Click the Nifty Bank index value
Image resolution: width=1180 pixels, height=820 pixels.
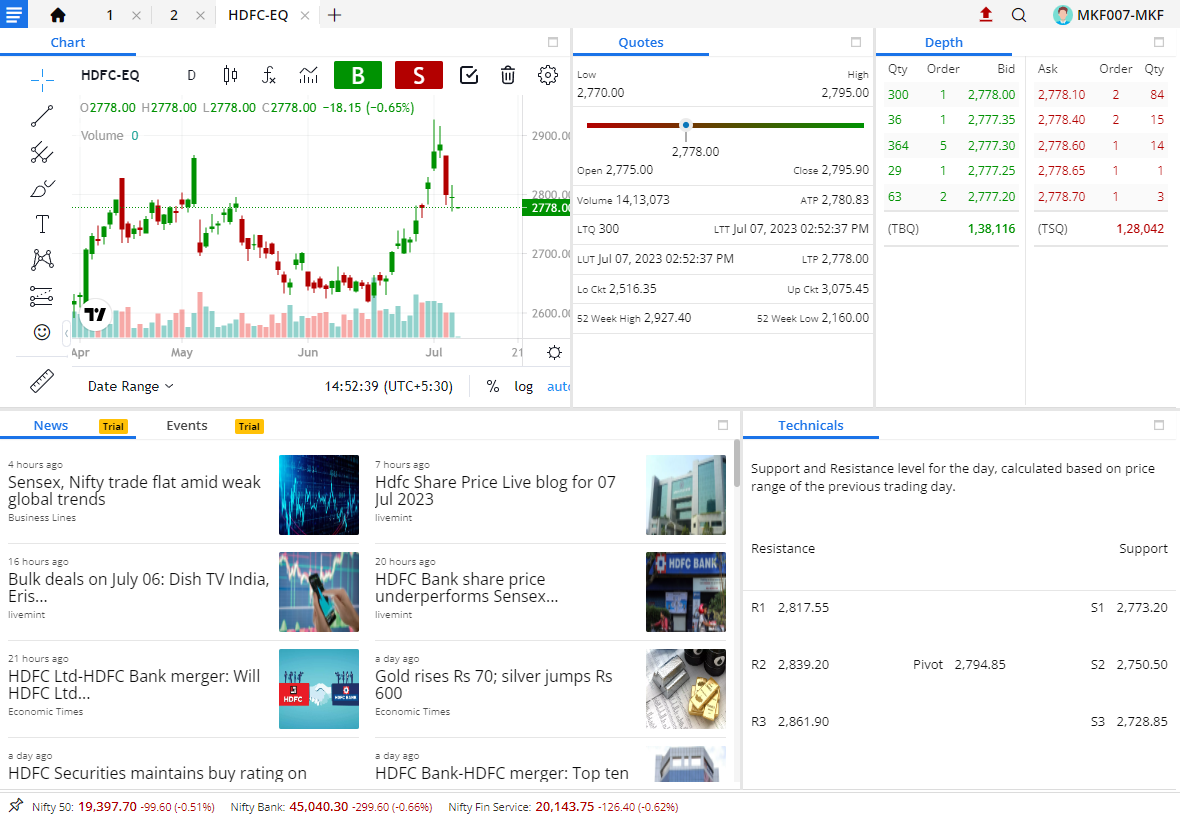[x=318, y=806]
